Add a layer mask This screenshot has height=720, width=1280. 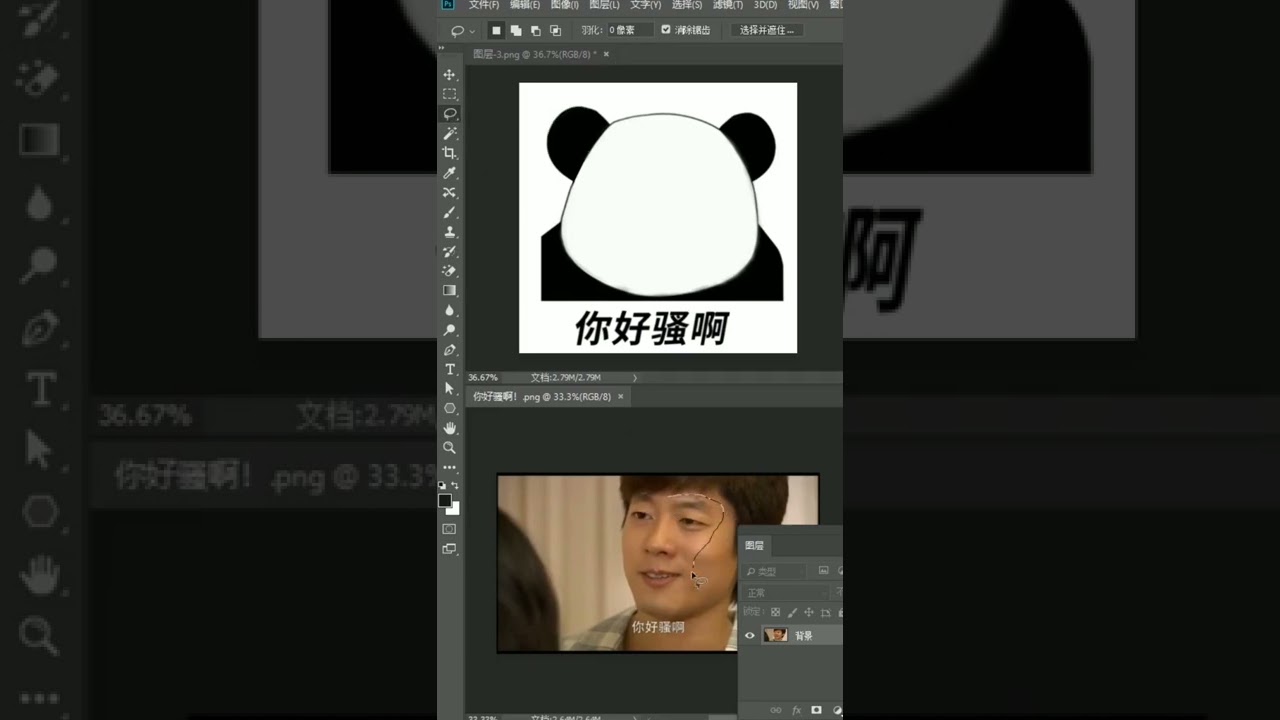click(x=816, y=710)
